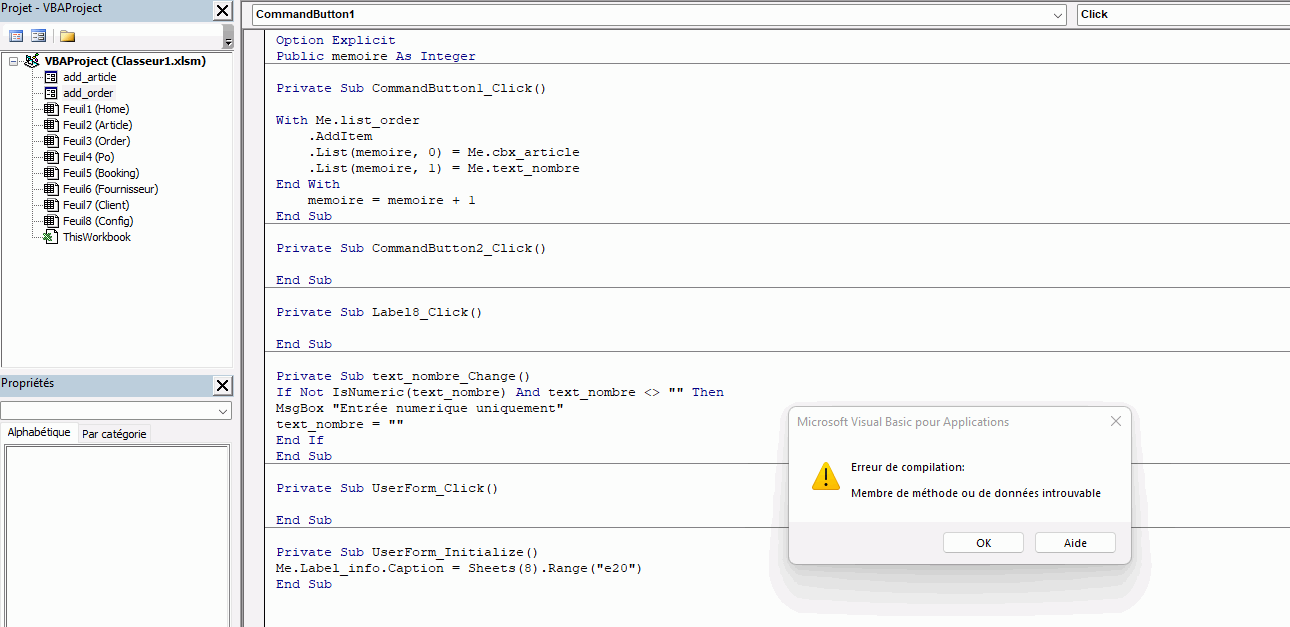The width and height of the screenshot is (1290, 627).
Task: Open the ThisWorkbook module
Action: [96, 237]
